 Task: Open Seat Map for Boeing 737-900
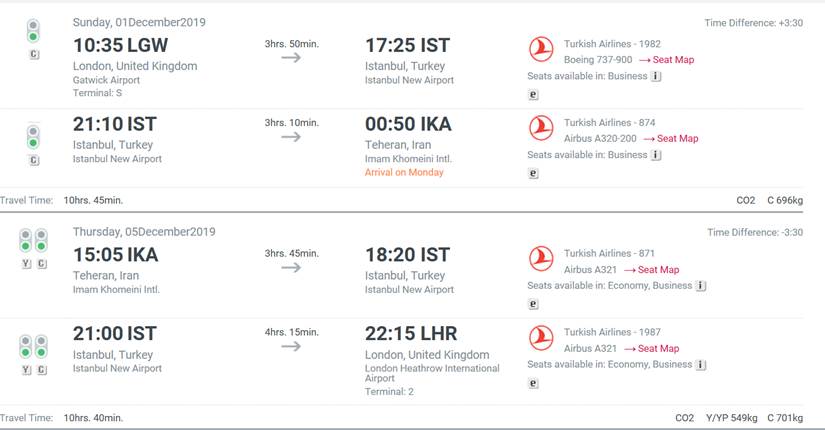coord(667,60)
